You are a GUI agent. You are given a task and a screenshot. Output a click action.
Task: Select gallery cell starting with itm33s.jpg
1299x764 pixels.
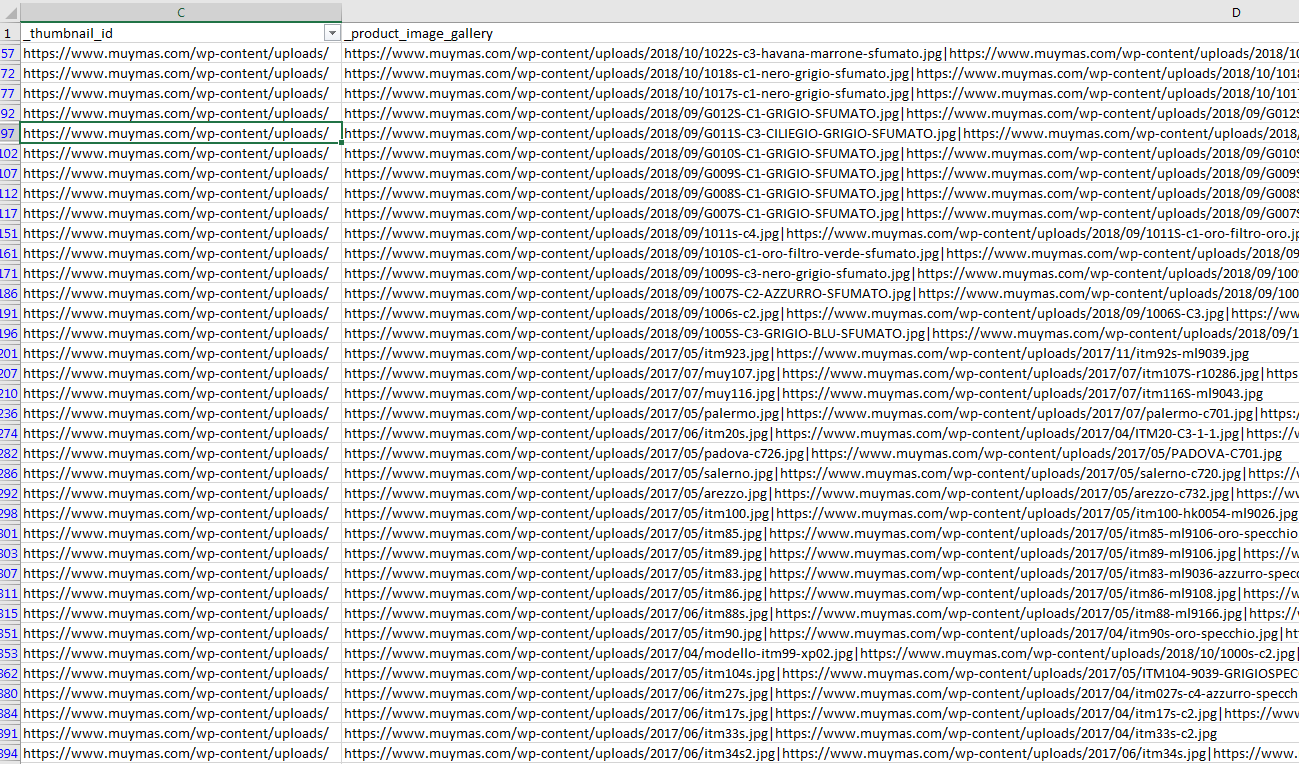coord(820,733)
